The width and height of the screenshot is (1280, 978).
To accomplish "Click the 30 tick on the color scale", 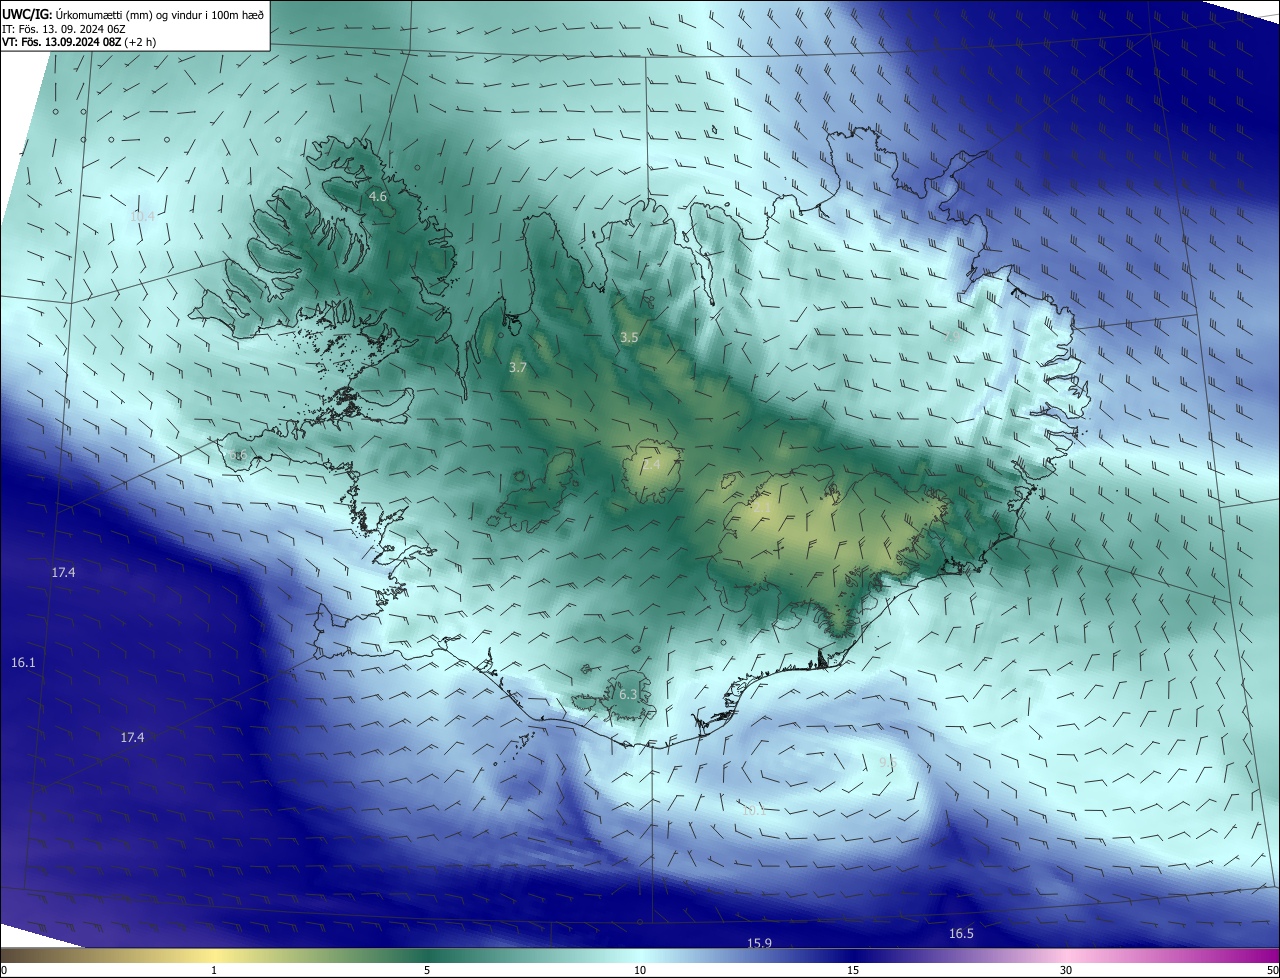I will [x=1066, y=970].
